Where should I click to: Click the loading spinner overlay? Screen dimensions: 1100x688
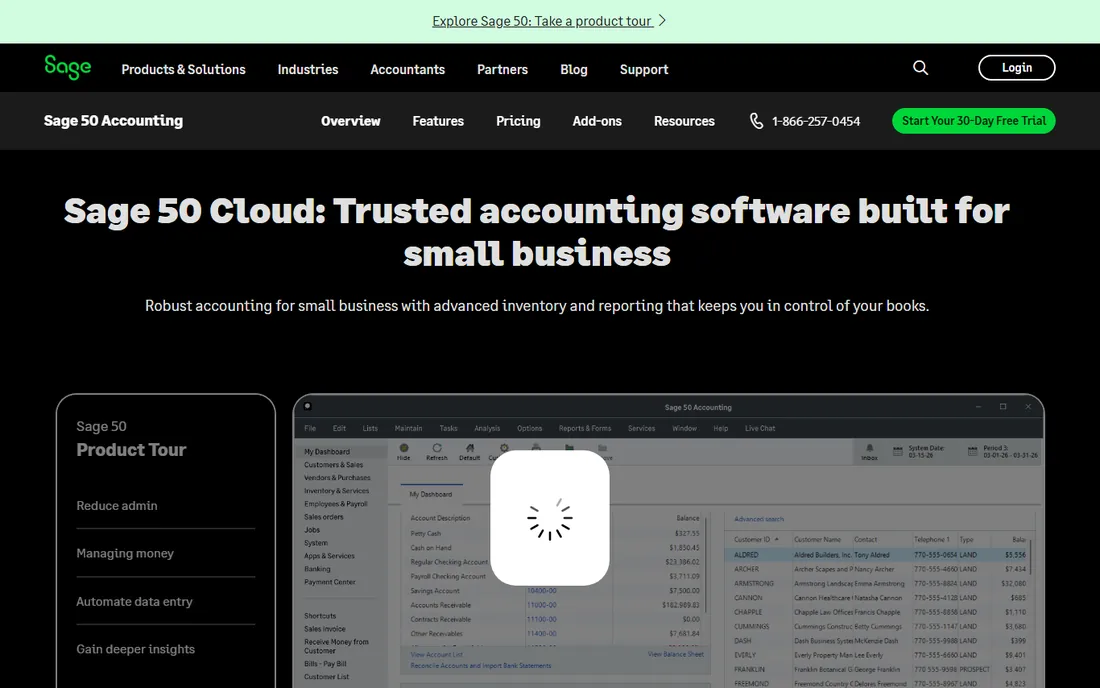pyautogui.click(x=550, y=518)
